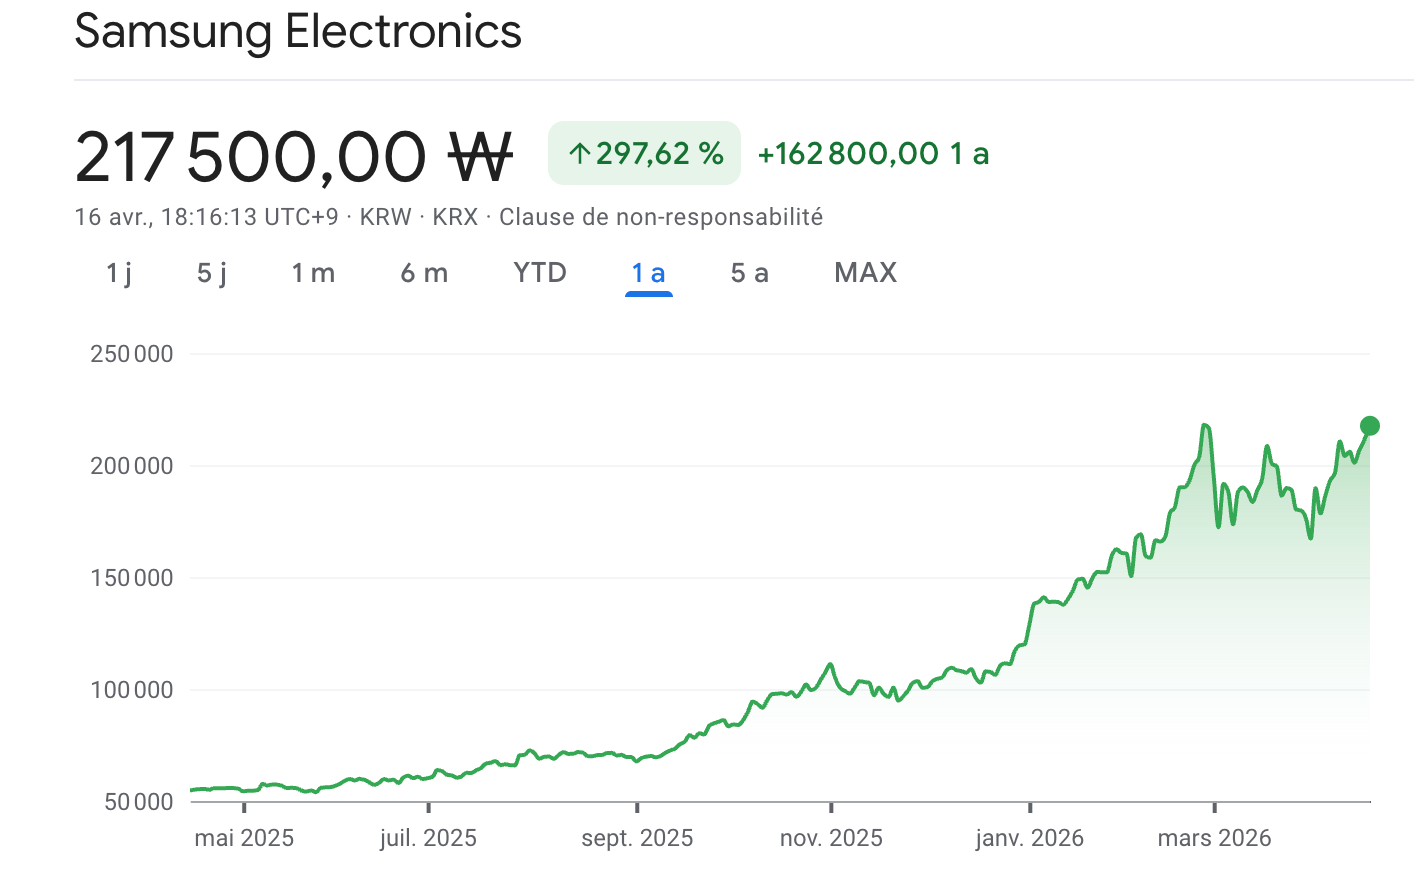
Task: Click the green endpoint dot on chart
Action: click(x=1370, y=426)
